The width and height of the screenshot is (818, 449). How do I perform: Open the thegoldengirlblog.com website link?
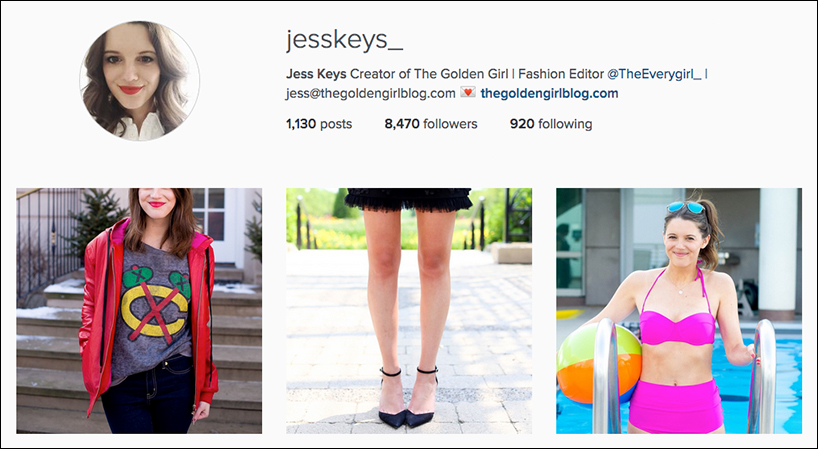pyautogui.click(x=549, y=93)
